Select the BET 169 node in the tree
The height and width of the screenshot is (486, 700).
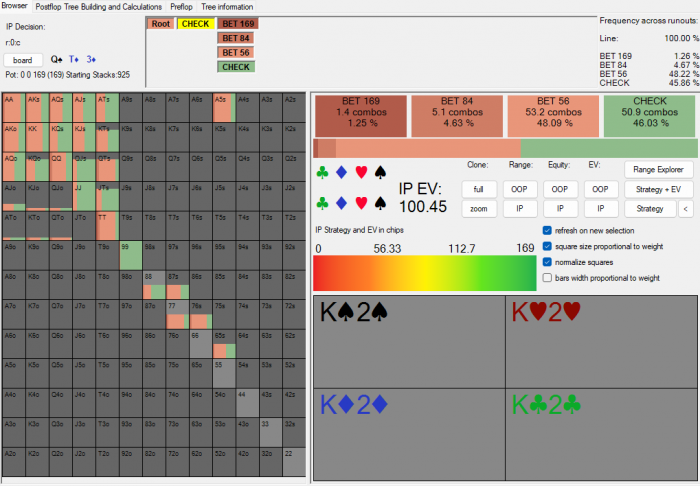[x=238, y=23]
